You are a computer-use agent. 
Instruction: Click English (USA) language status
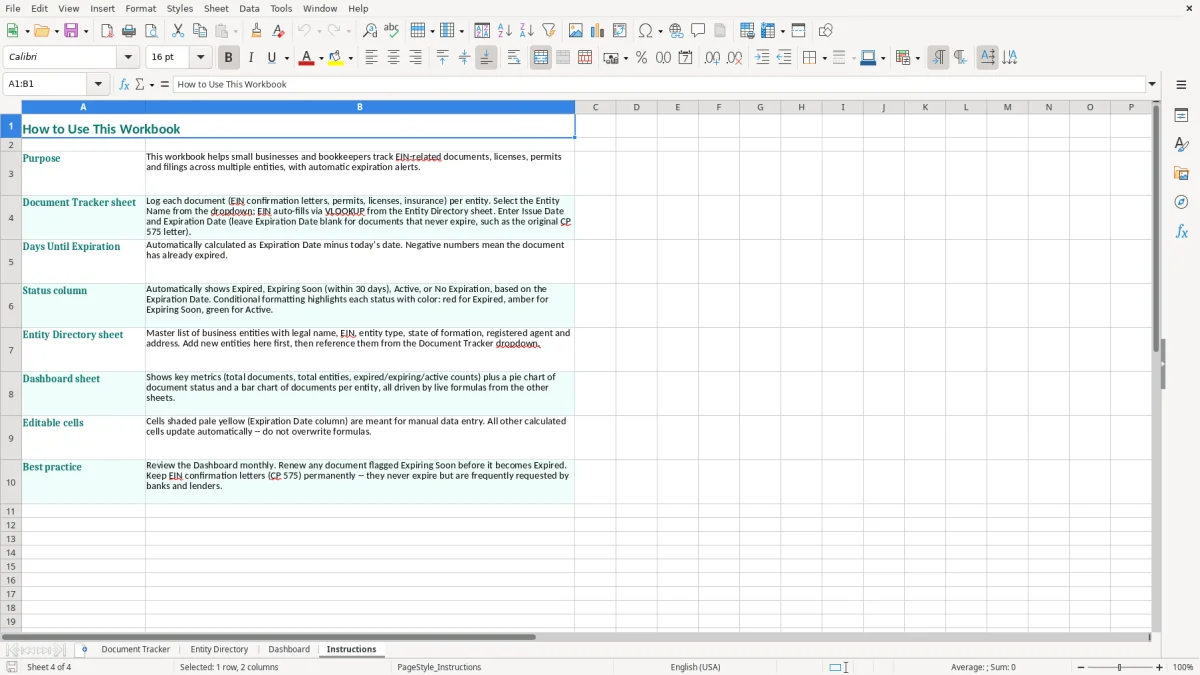click(x=695, y=667)
